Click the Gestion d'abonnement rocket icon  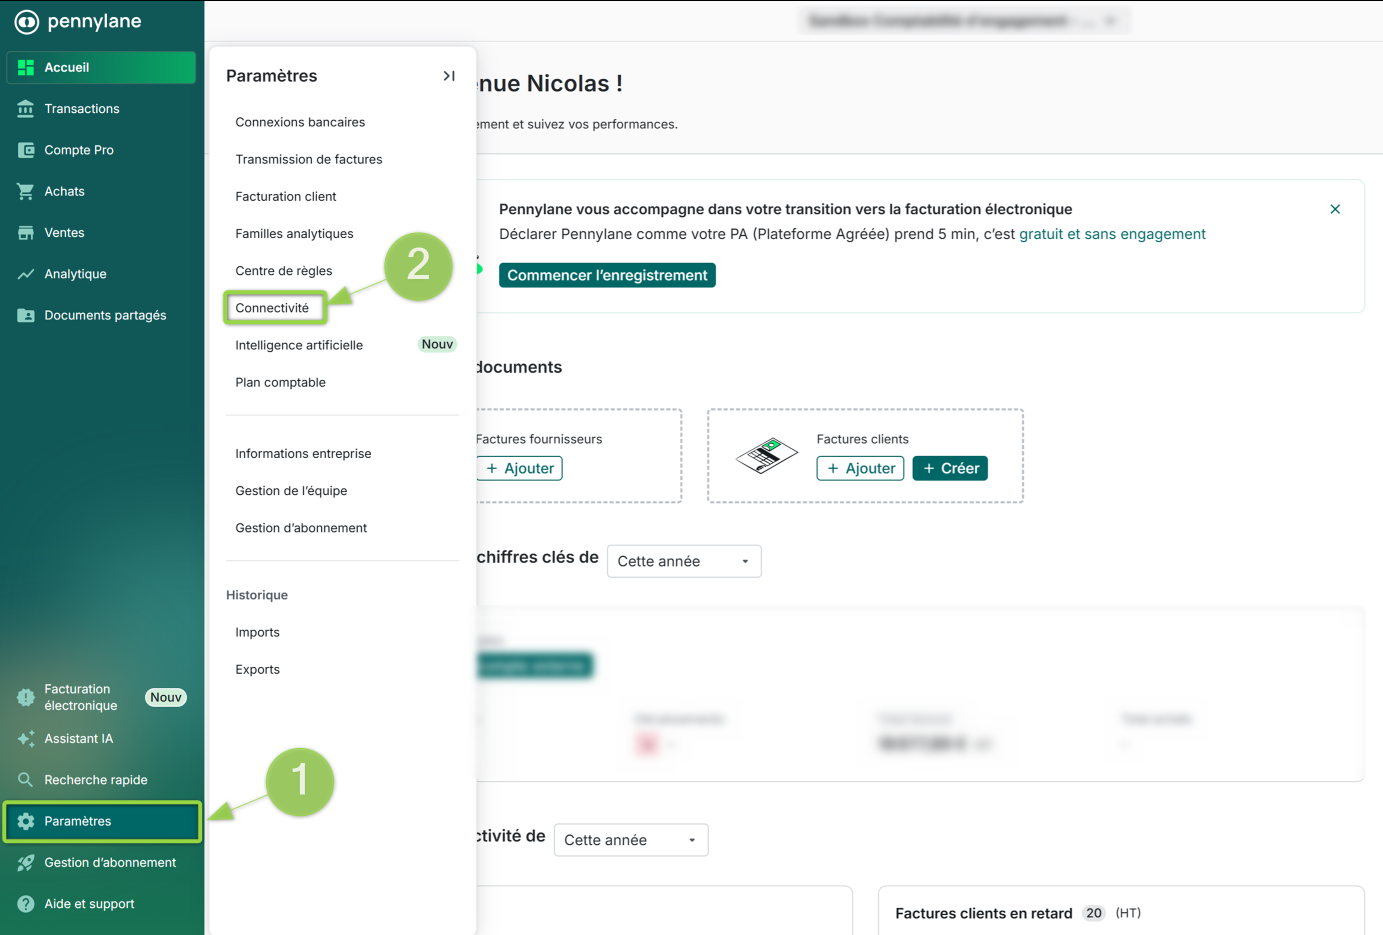pos(26,863)
